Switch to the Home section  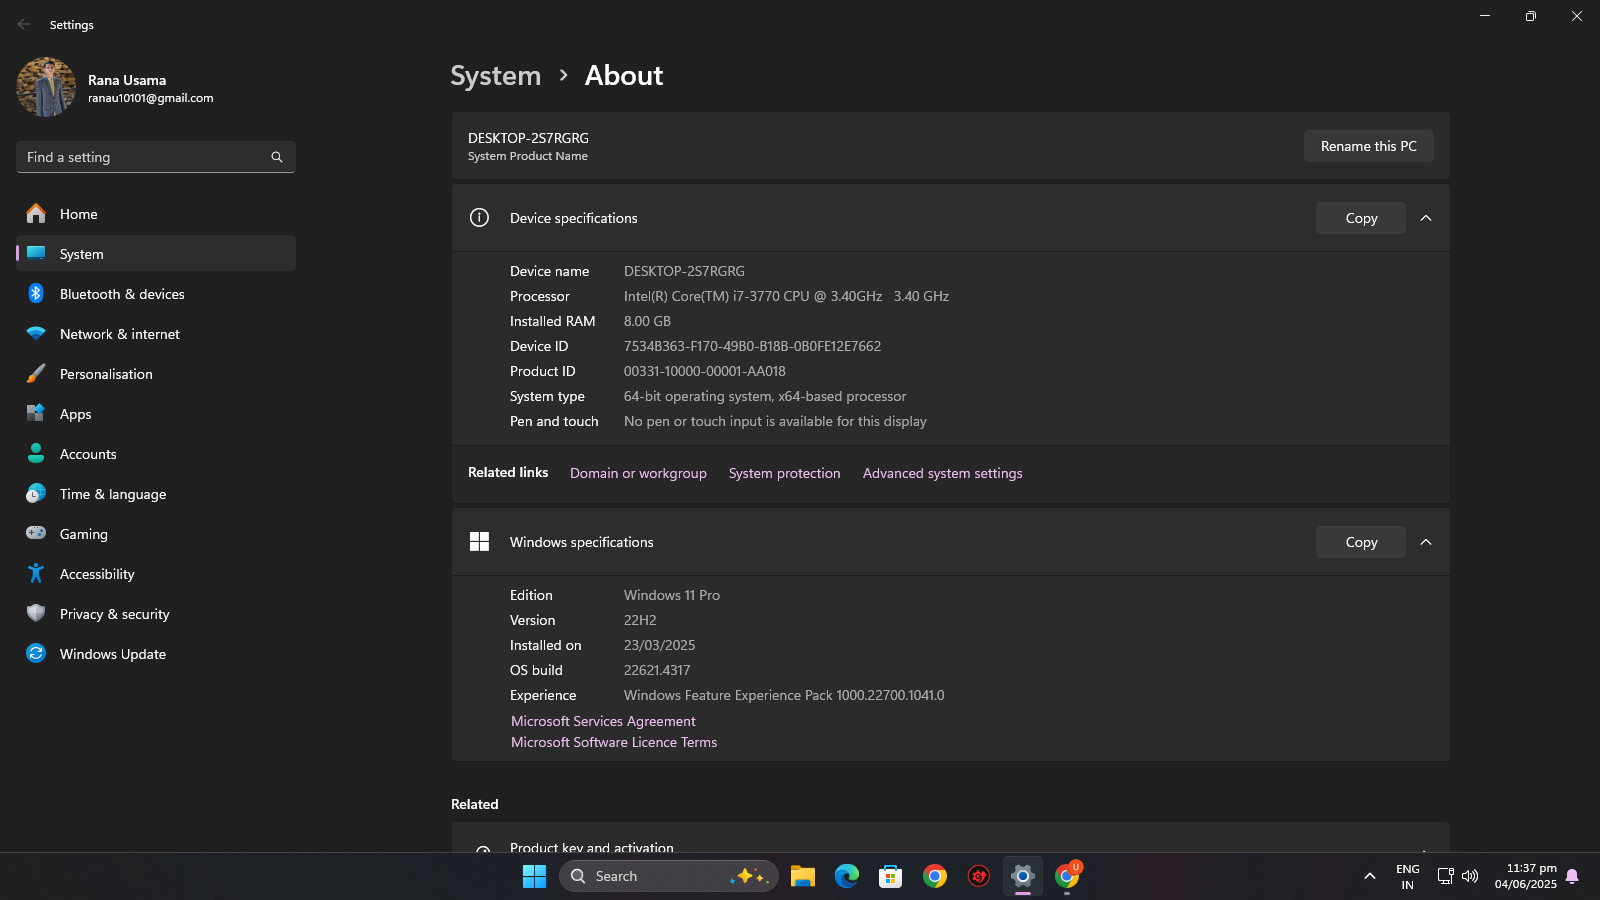click(77, 213)
